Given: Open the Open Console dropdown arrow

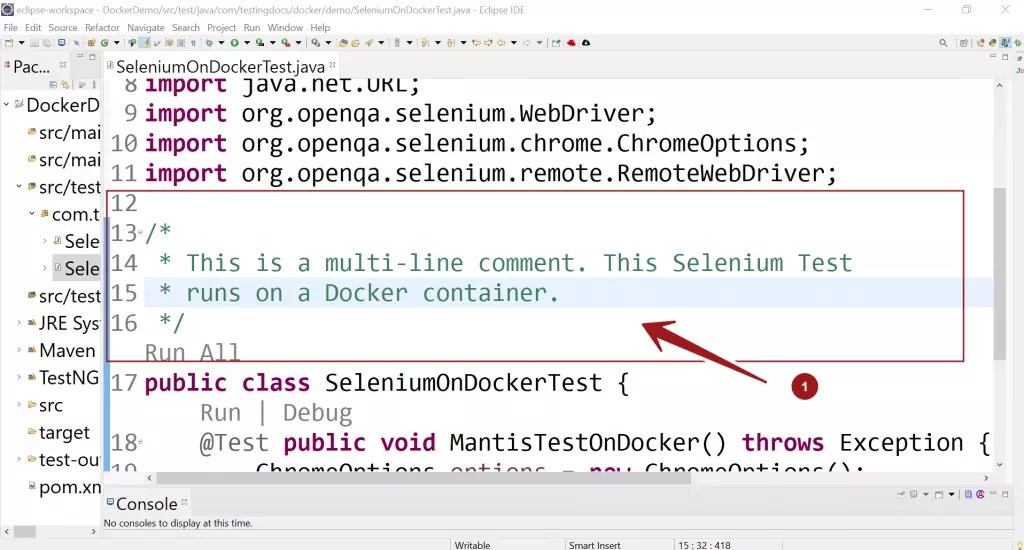Looking at the screenshot, I should point(952,494).
